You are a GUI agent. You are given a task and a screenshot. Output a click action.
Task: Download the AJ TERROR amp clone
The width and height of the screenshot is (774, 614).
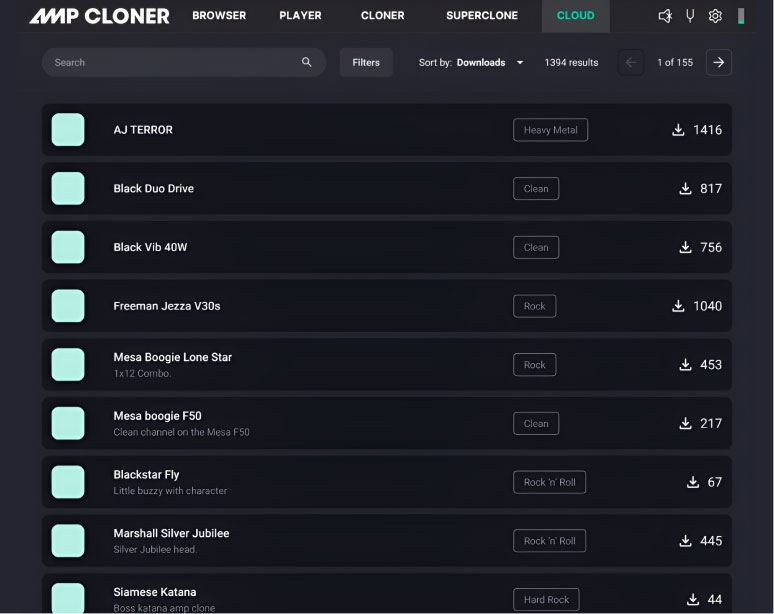pyautogui.click(x=678, y=130)
